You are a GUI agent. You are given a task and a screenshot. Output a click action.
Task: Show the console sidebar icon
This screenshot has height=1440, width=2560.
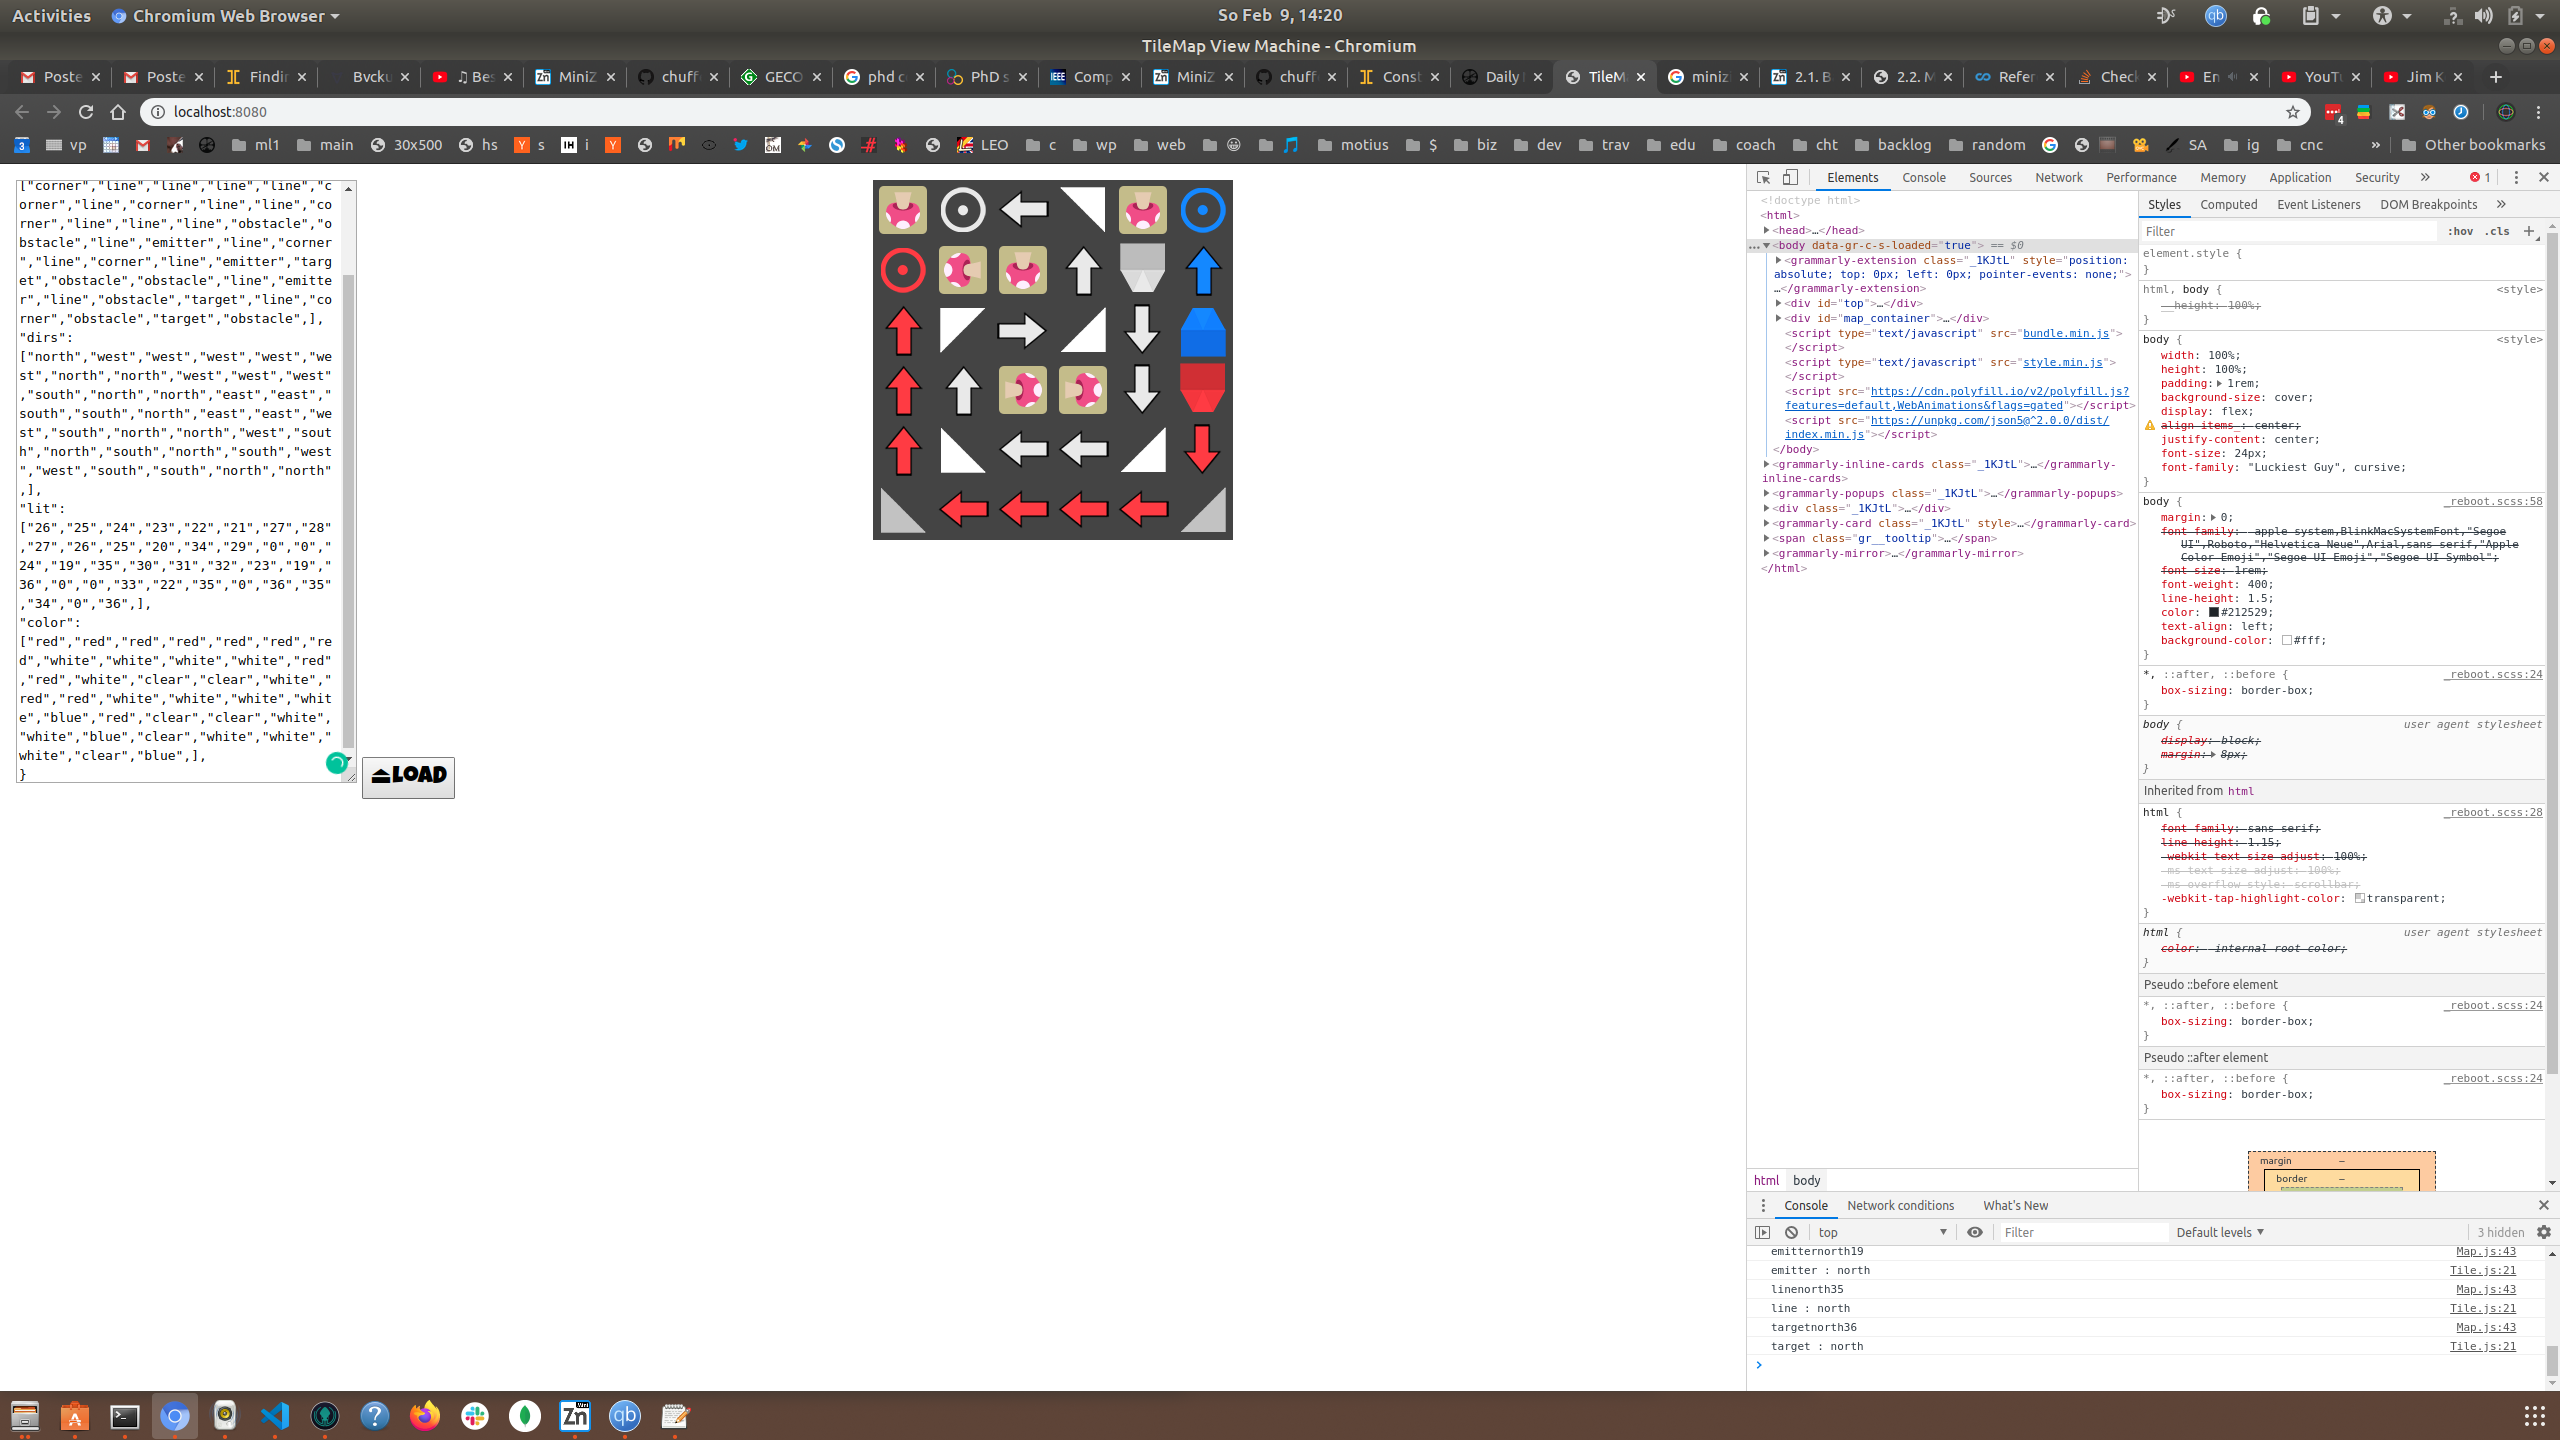pyautogui.click(x=1762, y=1232)
